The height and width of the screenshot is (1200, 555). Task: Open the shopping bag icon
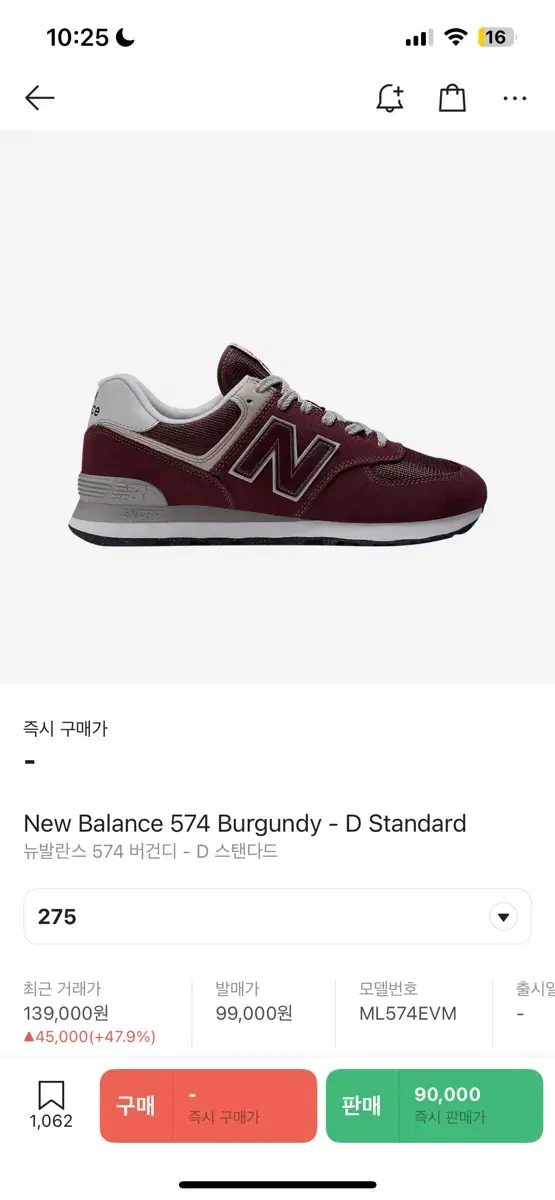[453, 97]
